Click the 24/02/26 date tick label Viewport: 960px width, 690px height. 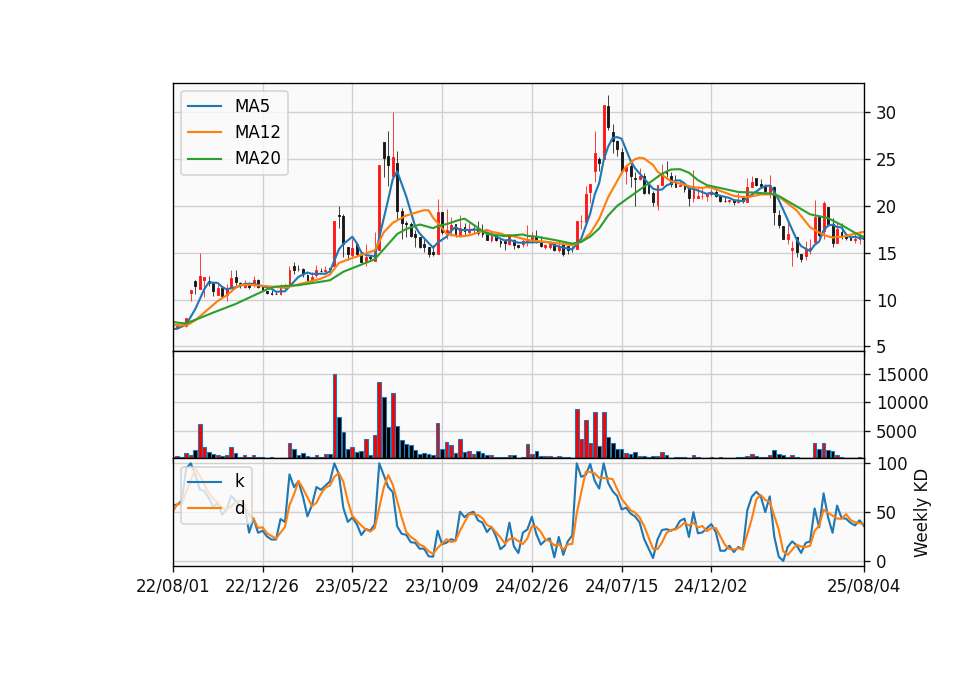point(531,586)
